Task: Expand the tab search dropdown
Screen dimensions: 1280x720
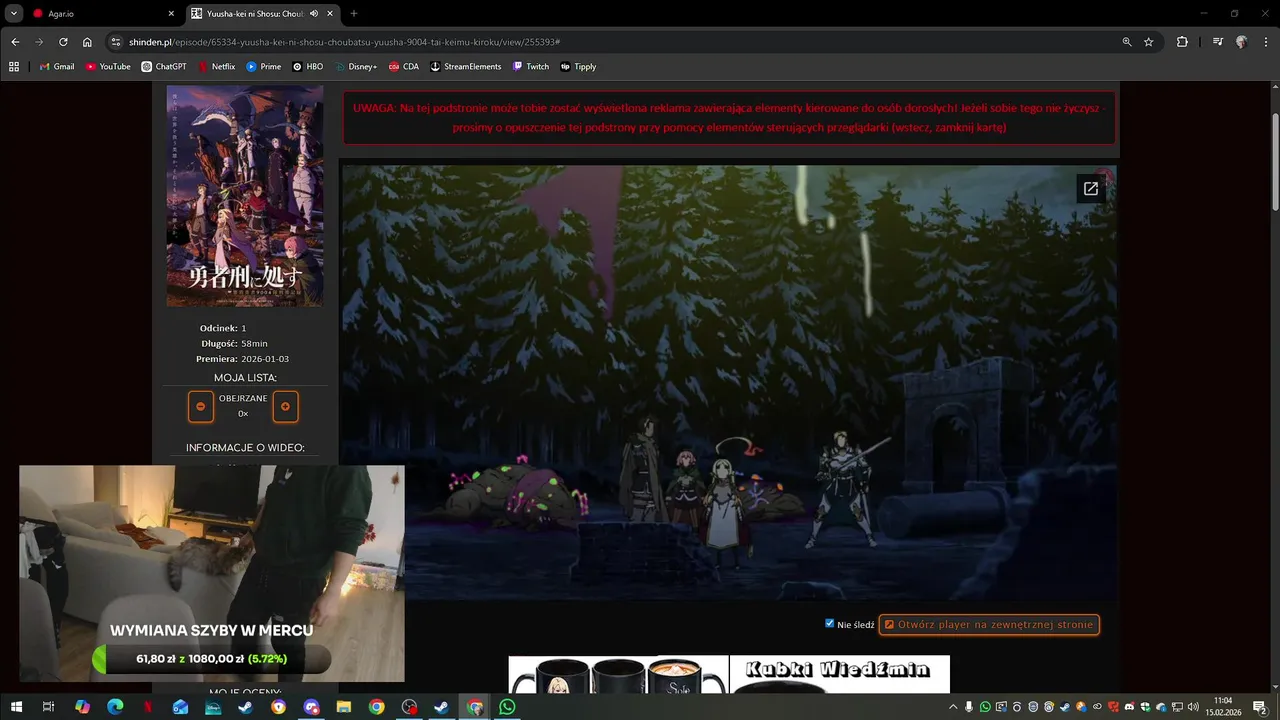Action: [x=14, y=14]
